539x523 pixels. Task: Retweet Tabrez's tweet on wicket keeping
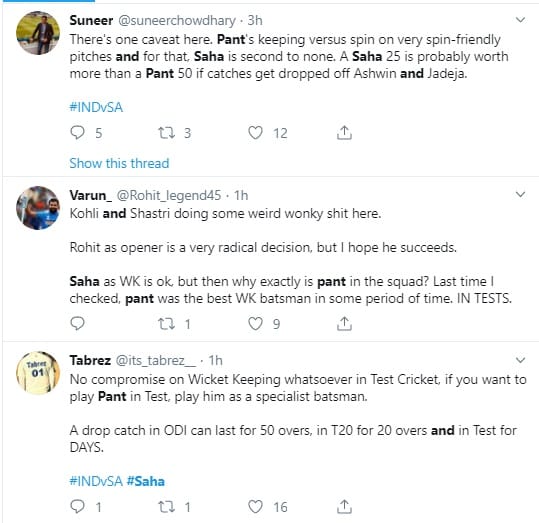(166, 506)
